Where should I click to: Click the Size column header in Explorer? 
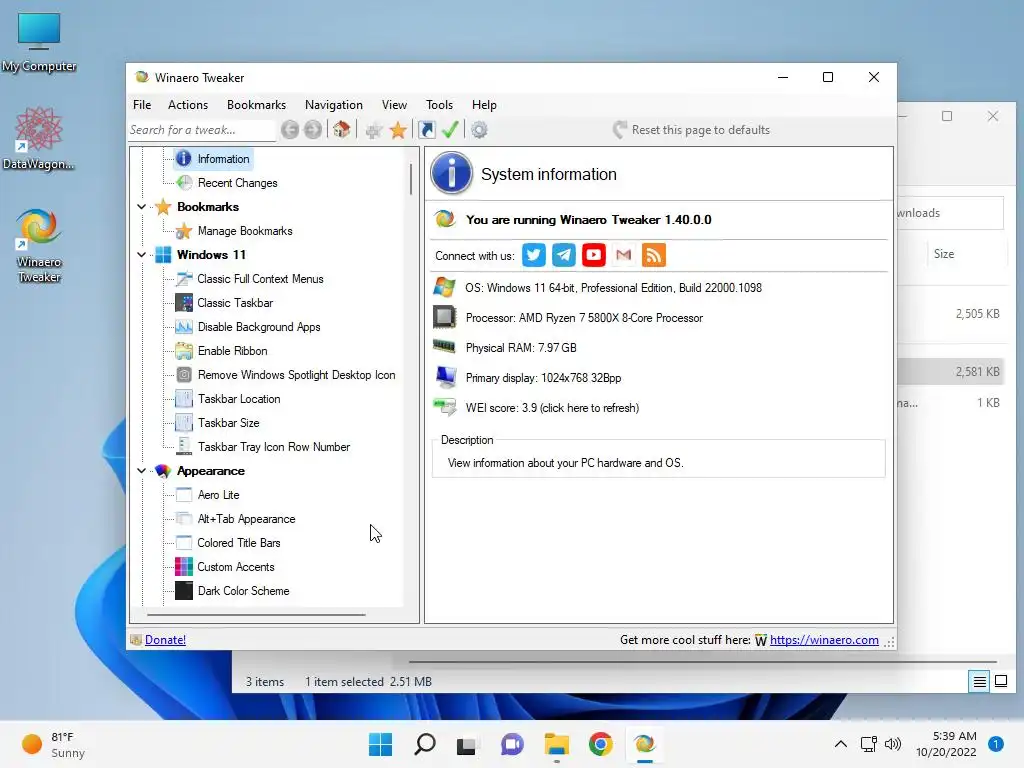[944, 254]
